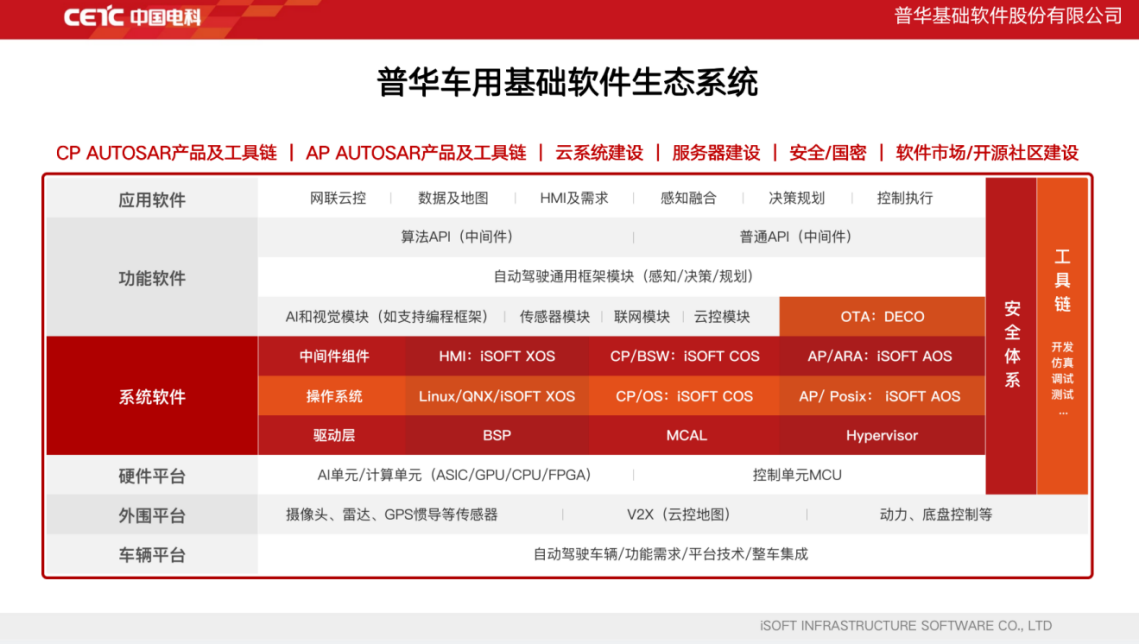Click the 传感器模块 cell
The width and height of the screenshot is (1139, 644).
pyautogui.click(x=554, y=317)
